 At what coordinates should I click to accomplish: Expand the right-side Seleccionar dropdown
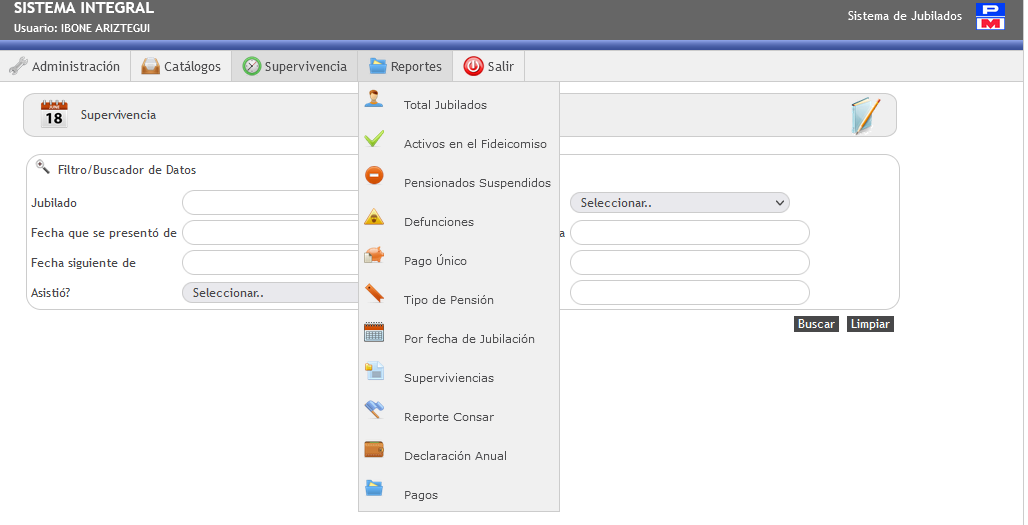(680, 203)
